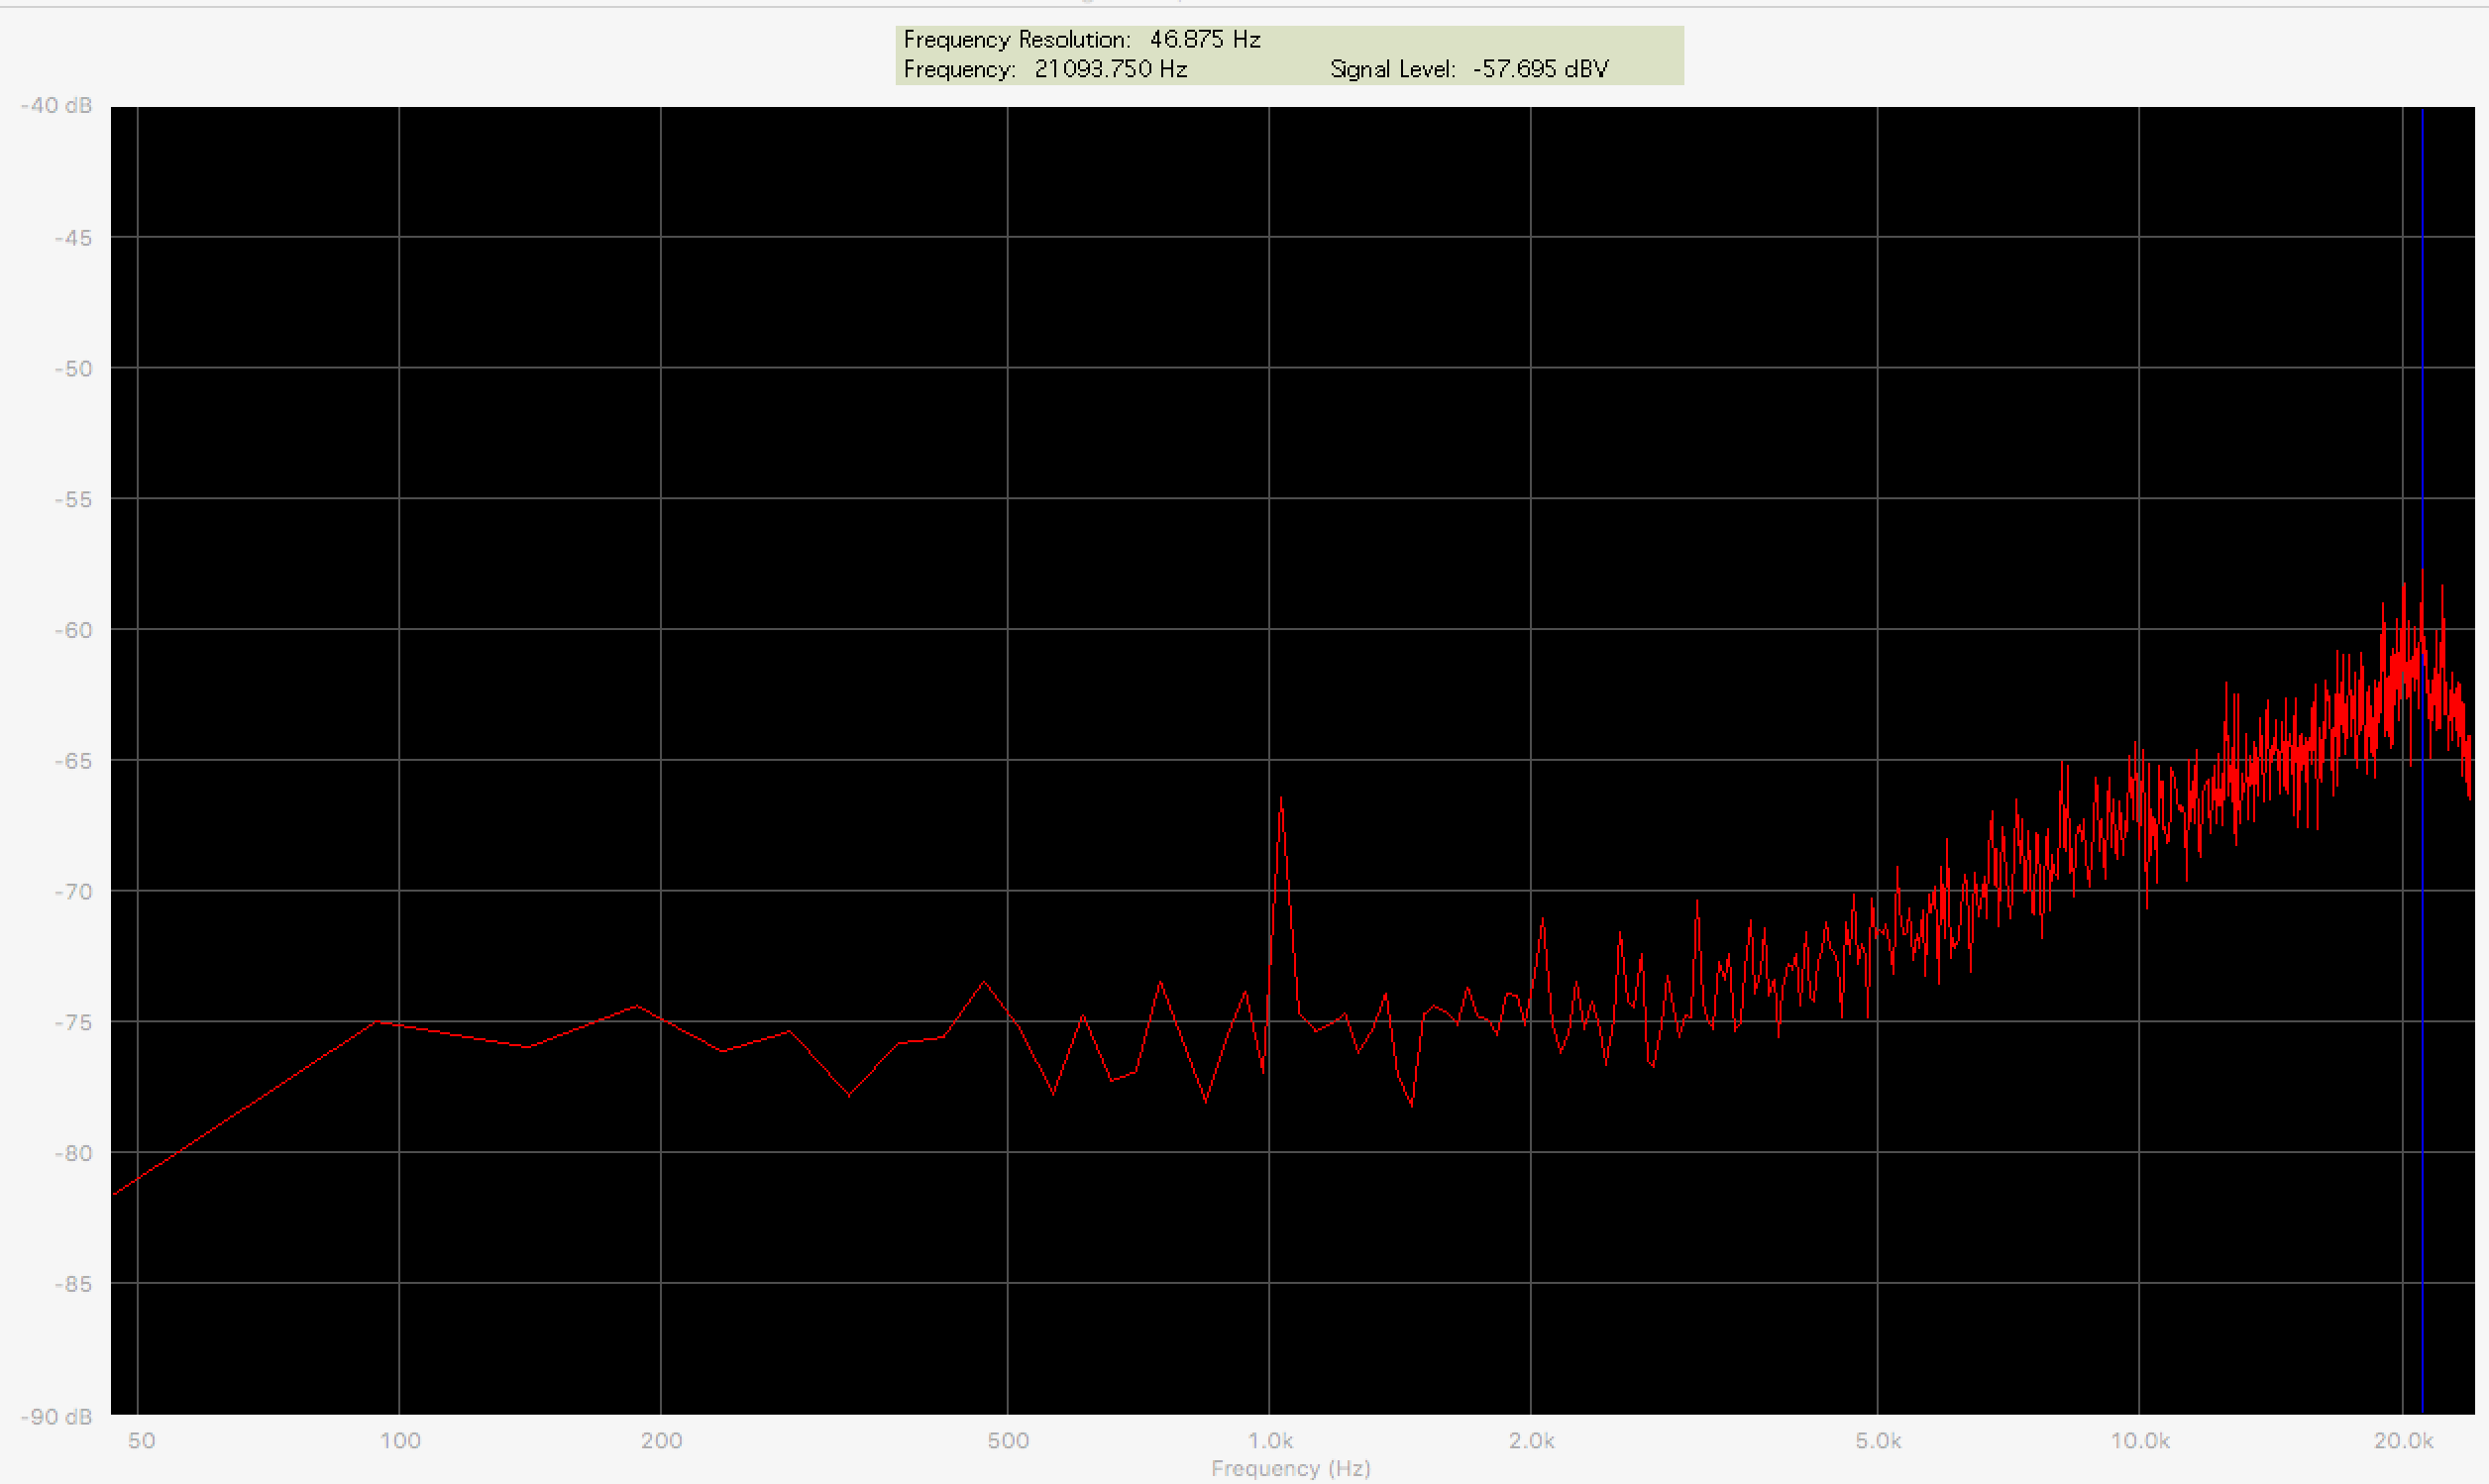
Task: Click the '-75' level axis label
Action: [x=73, y=1022]
